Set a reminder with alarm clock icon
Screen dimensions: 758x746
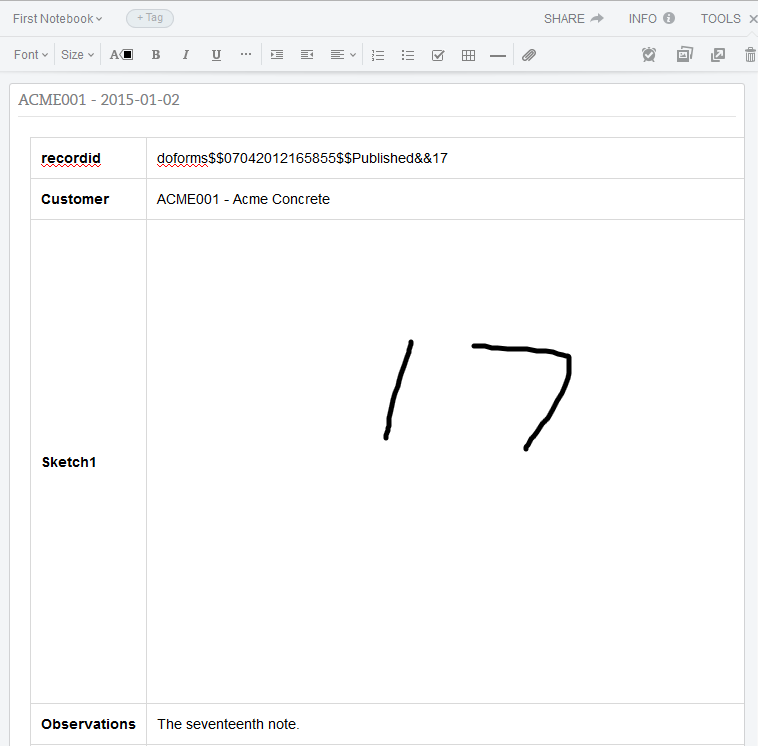(649, 55)
